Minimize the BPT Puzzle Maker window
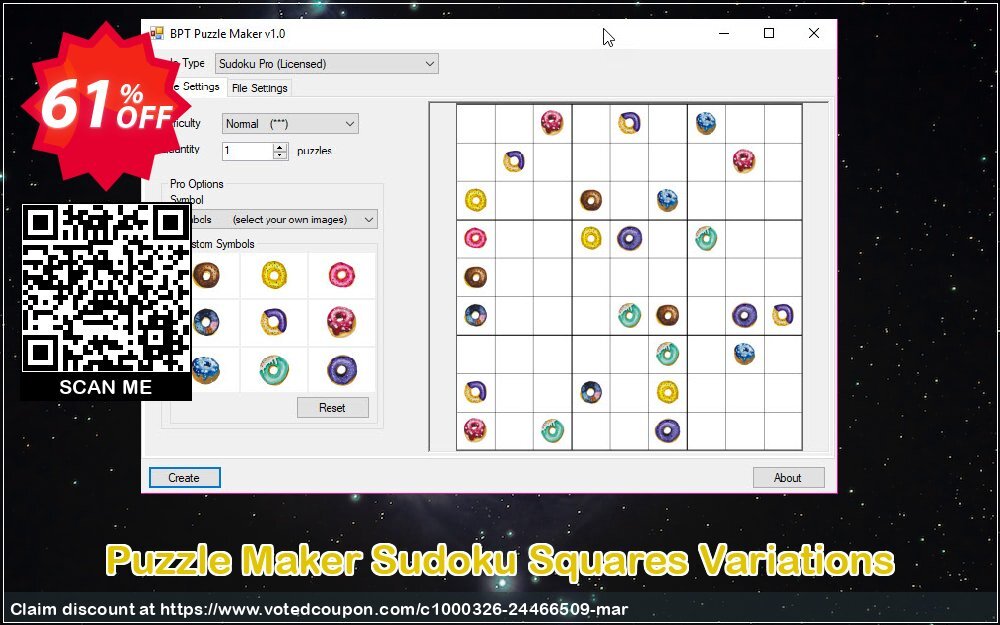 point(724,33)
